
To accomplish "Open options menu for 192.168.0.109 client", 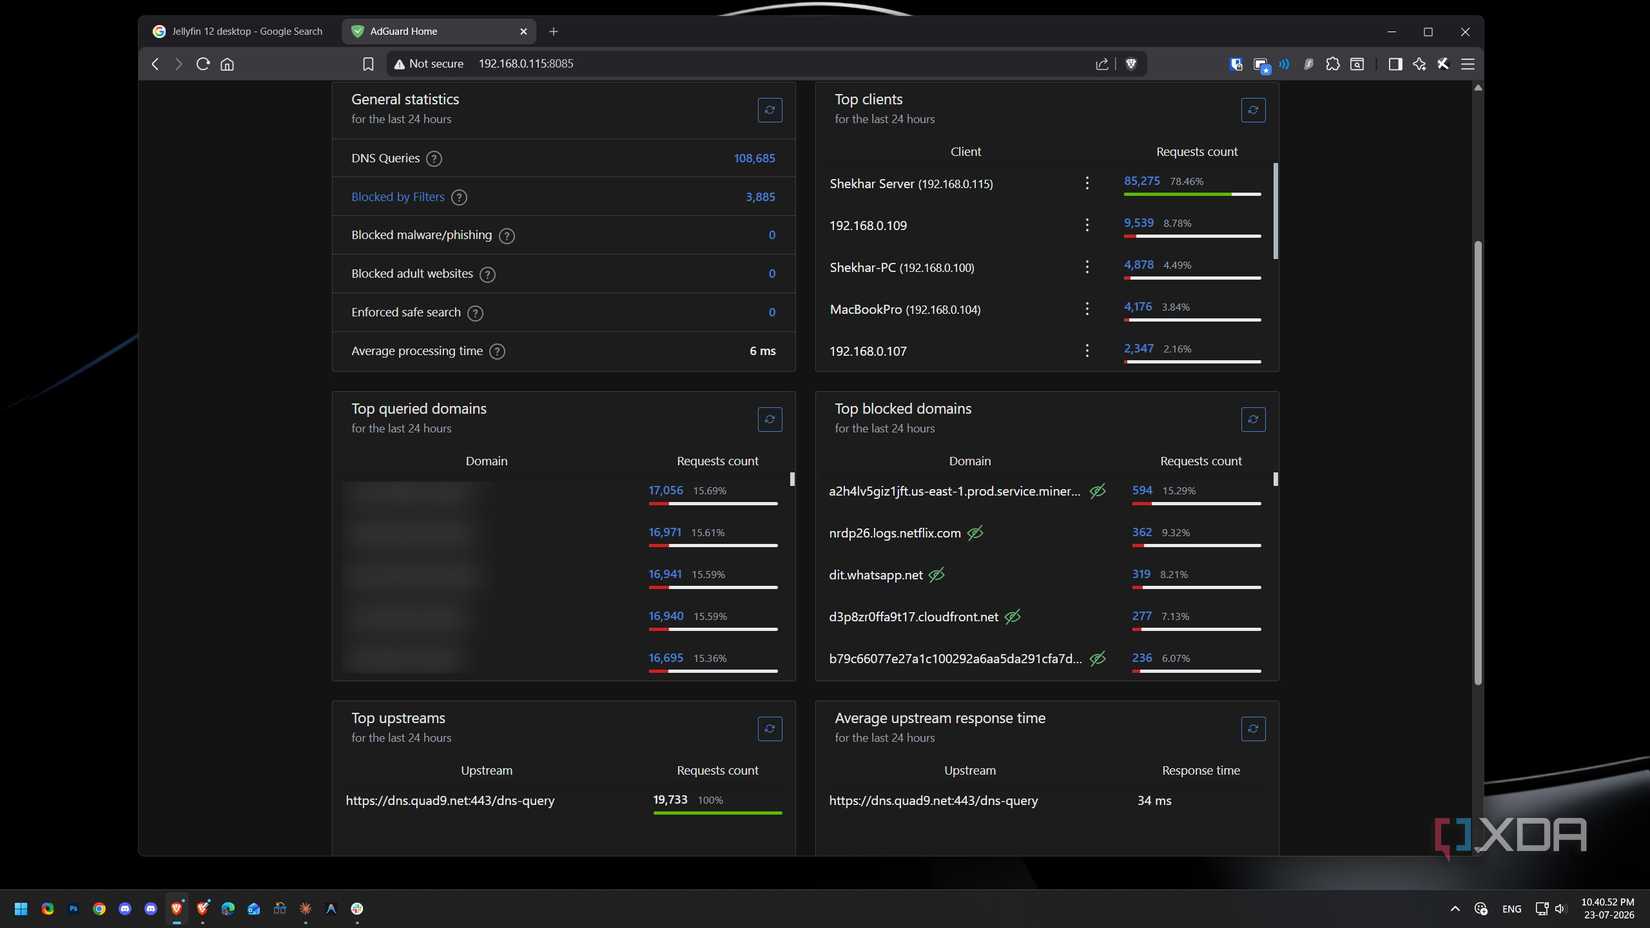I will [1087, 225].
